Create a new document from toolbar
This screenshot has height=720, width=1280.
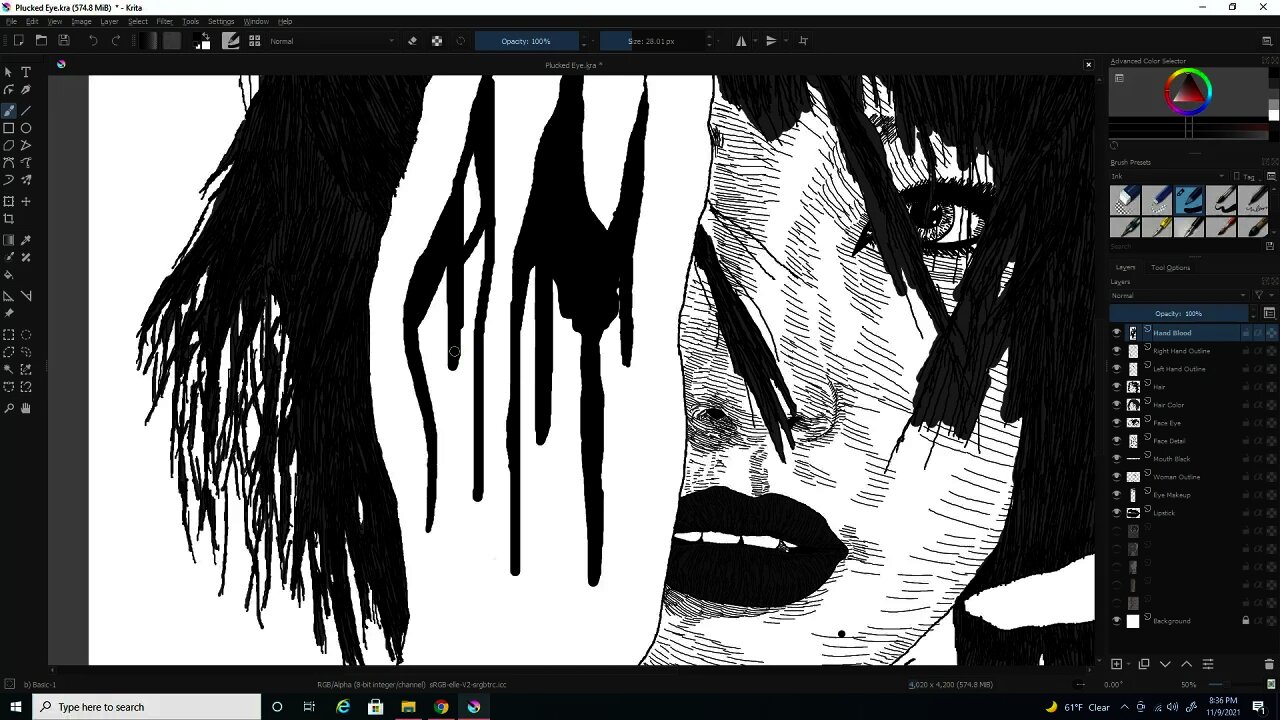(18, 41)
